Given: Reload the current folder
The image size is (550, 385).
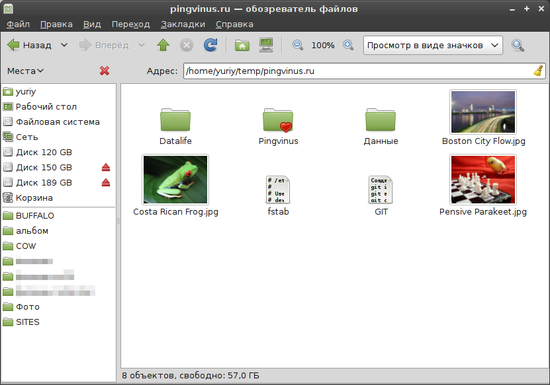Looking at the screenshot, I should [x=210, y=45].
